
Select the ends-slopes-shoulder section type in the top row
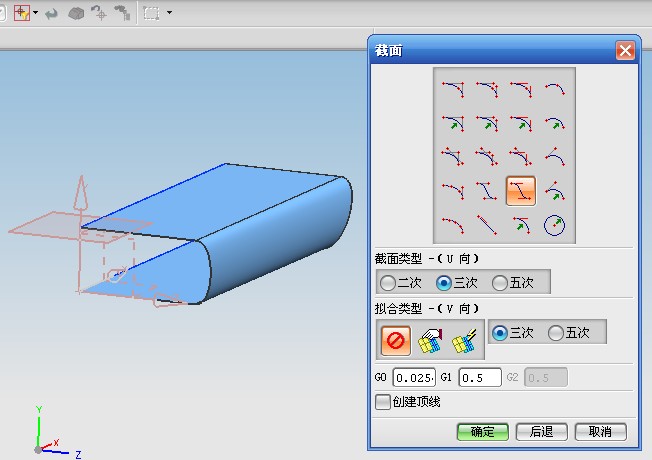[x=487, y=89]
